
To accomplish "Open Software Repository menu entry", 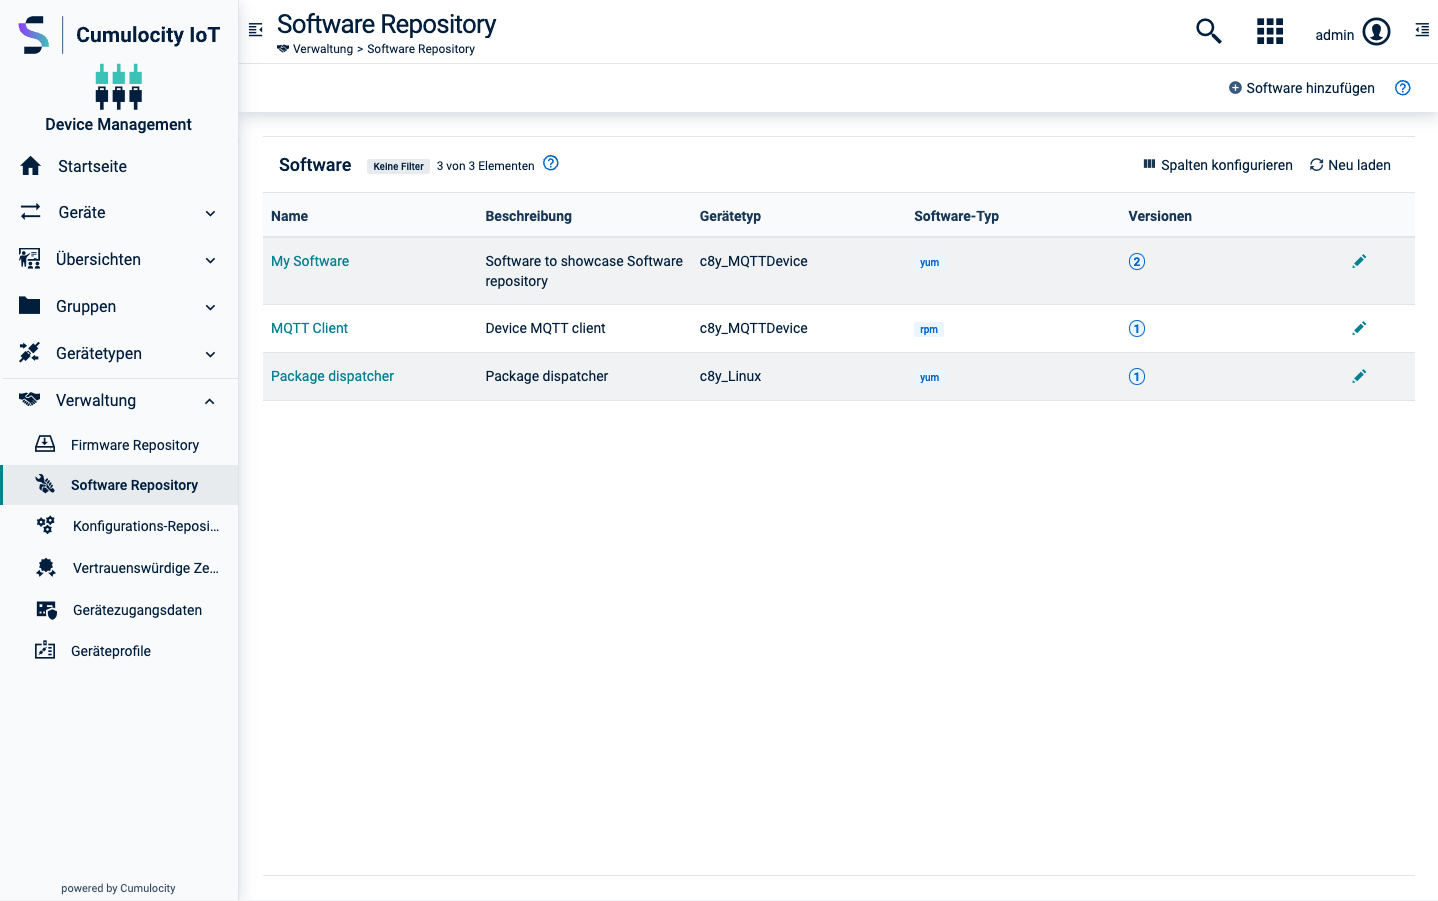I will pos(119,485).
